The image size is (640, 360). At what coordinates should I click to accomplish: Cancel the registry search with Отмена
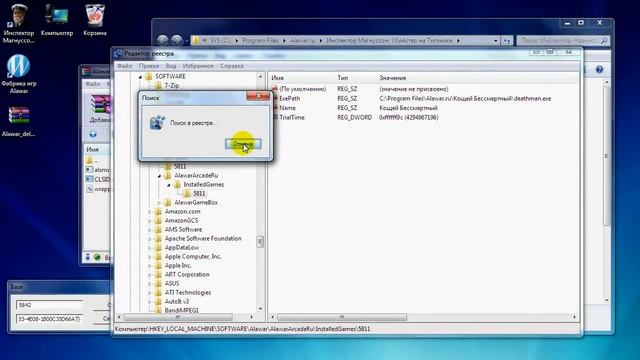(243, 144)
